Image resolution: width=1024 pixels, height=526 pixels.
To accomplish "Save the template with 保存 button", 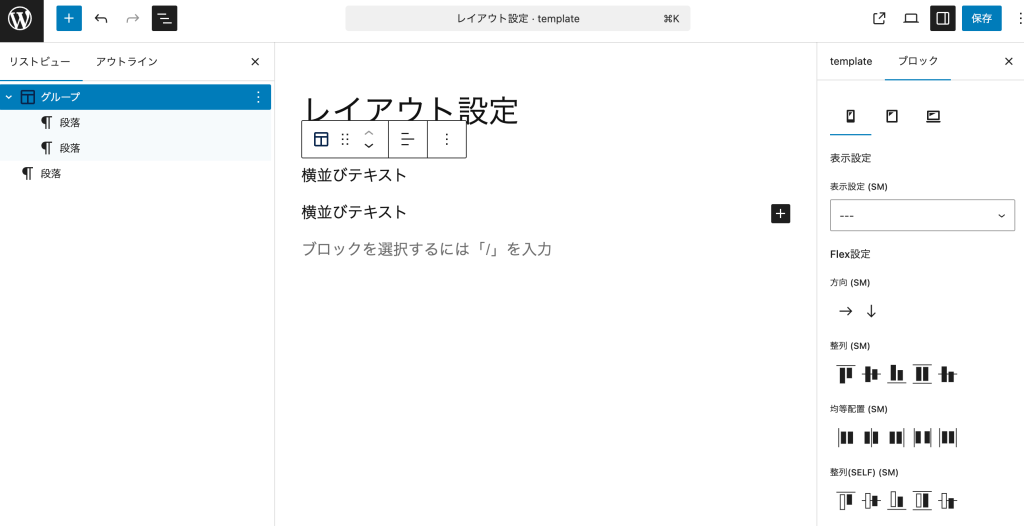I will pos(982,18).
